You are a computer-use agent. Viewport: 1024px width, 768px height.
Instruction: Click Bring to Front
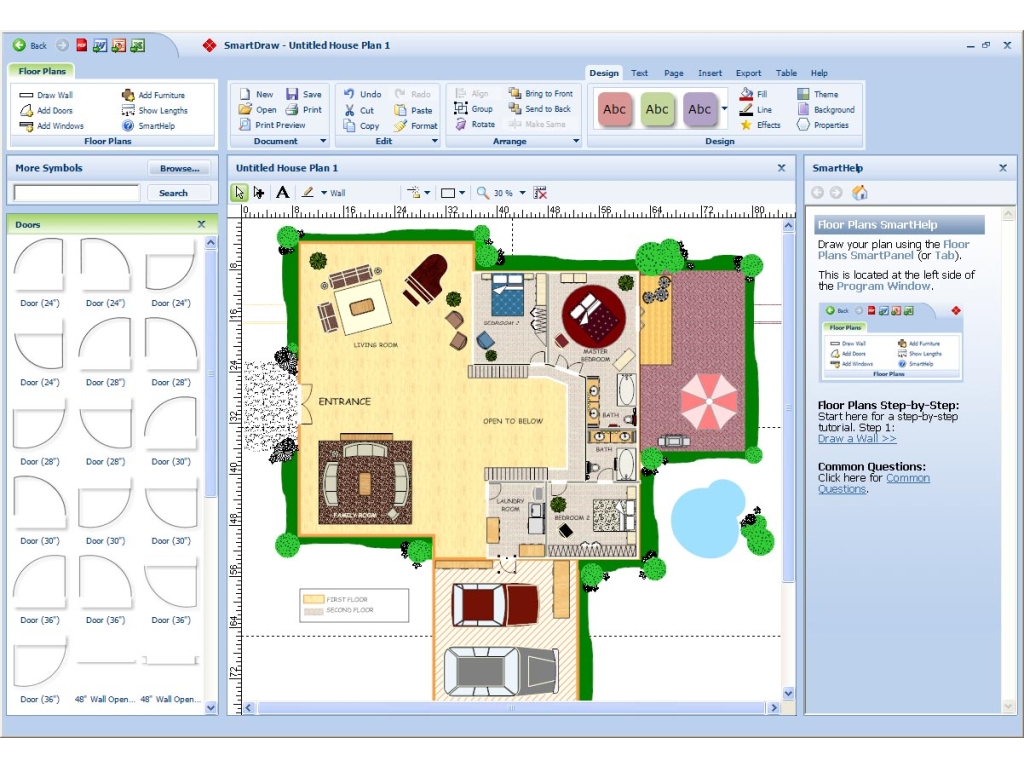coord(541,93)
